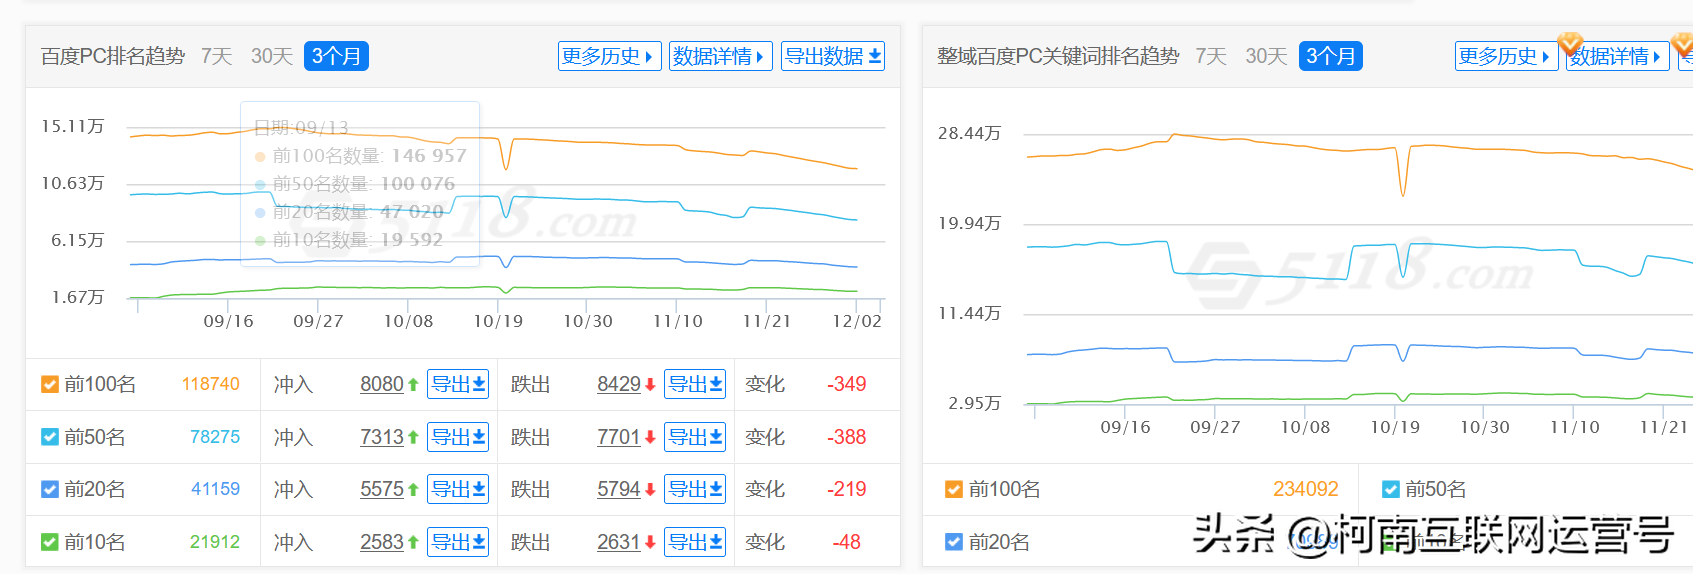Export 冲入 data for 前100名 row
1693x574 pixels.
pos(458,384)
